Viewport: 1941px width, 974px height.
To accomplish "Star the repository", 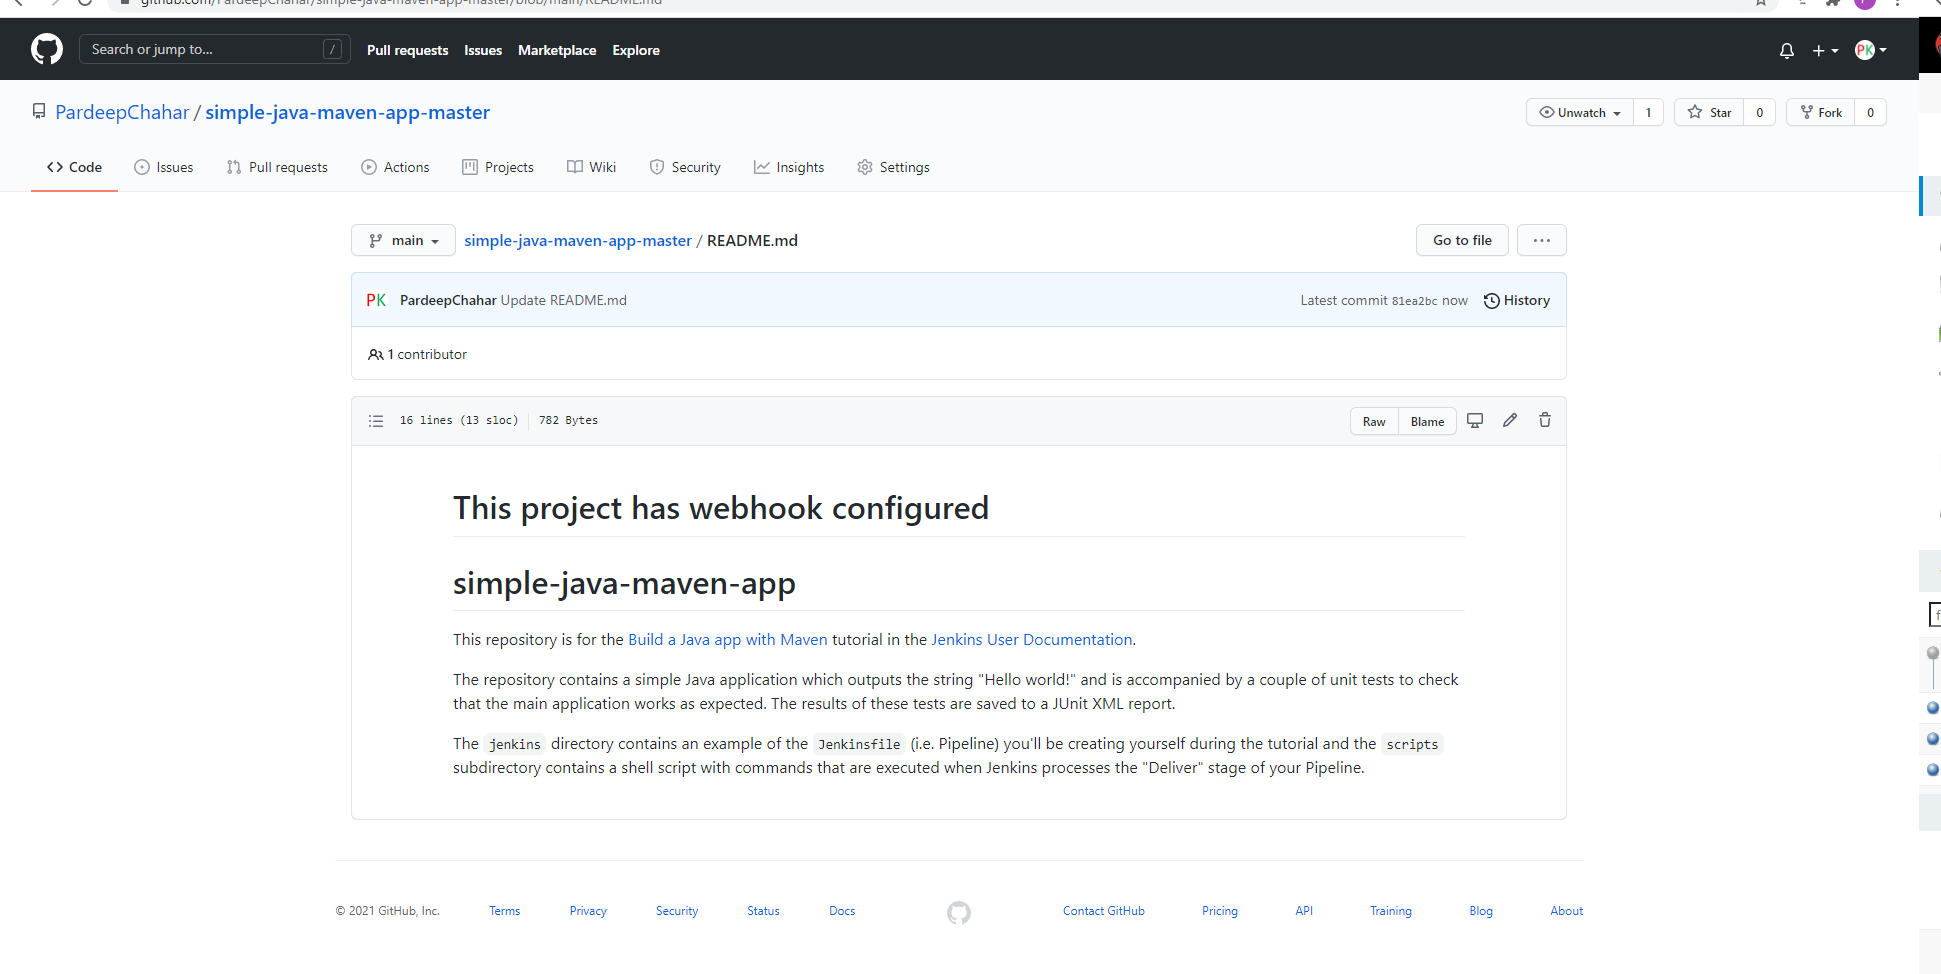I will pos(1710,112).
